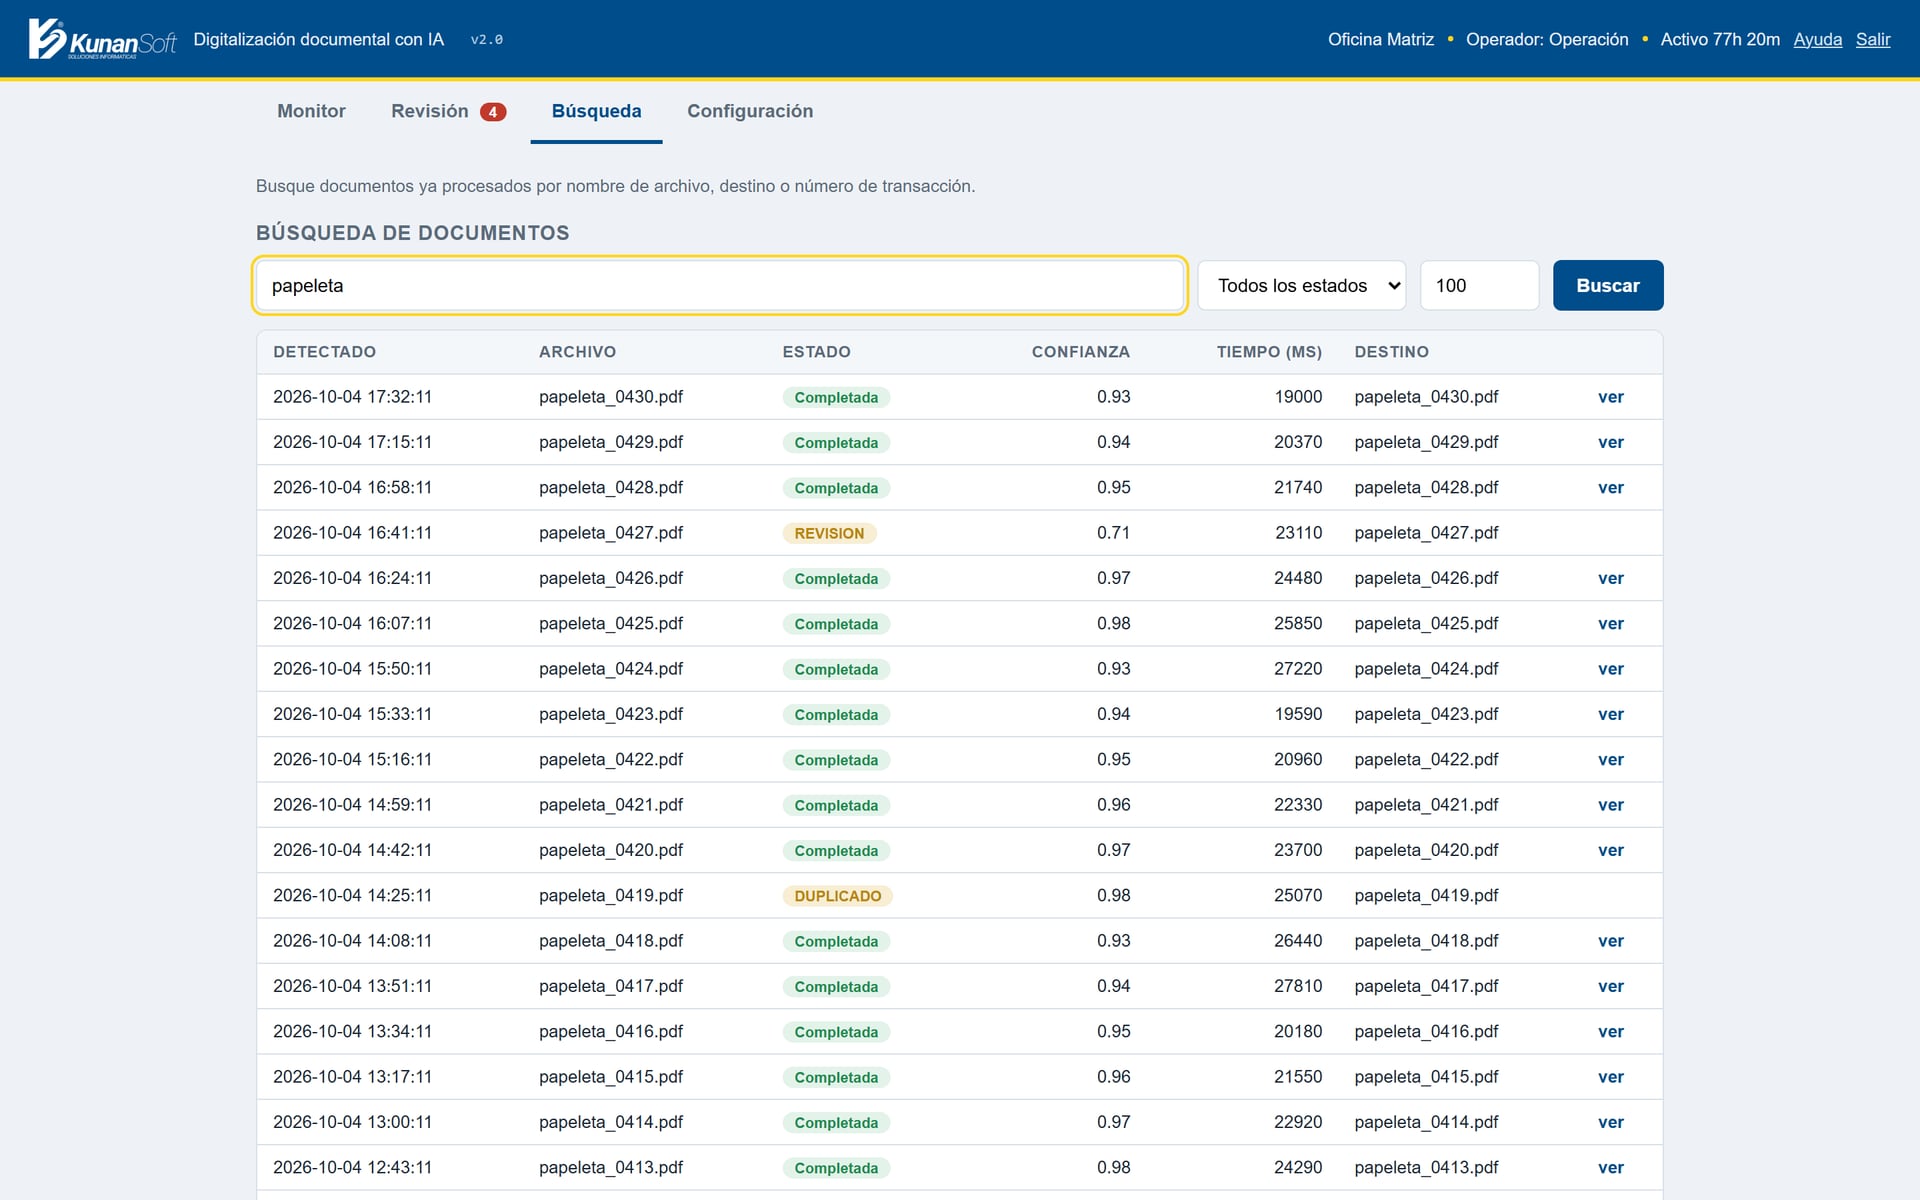The width and height of the screenshot is (1920, 1200).
Task: Focus the search field containing papeleta
Action: coord(720,285)
